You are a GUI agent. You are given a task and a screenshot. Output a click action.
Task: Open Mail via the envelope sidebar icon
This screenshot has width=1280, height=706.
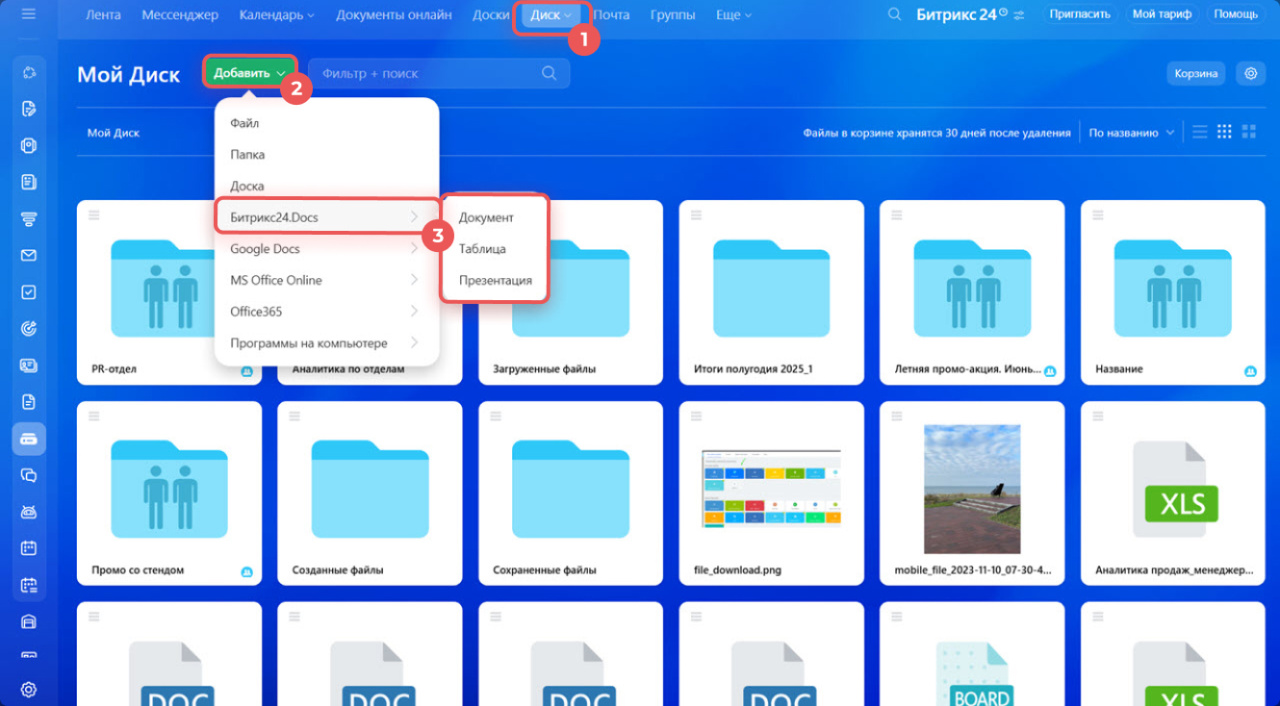29,256
